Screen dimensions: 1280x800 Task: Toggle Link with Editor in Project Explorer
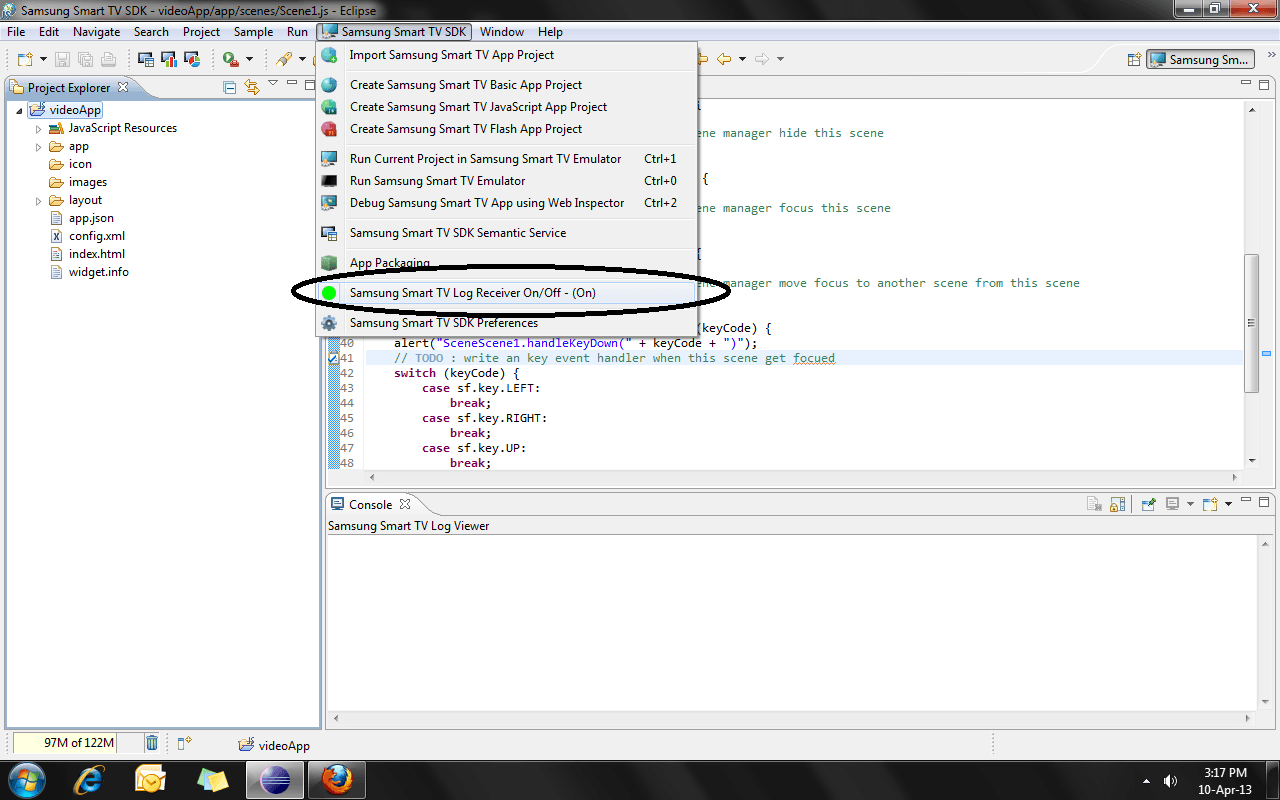coord(251,88)
